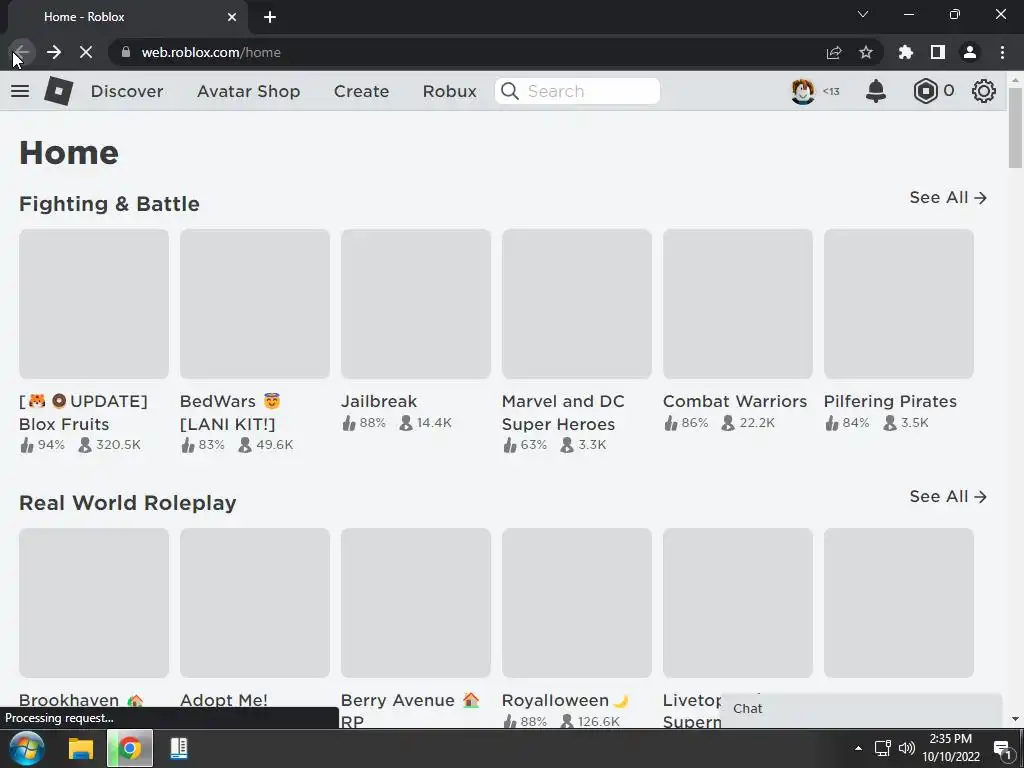Viewport: 1024px width, 768px height.
Task: Open the hamburger navigation menu
Action: pos(20,91)
